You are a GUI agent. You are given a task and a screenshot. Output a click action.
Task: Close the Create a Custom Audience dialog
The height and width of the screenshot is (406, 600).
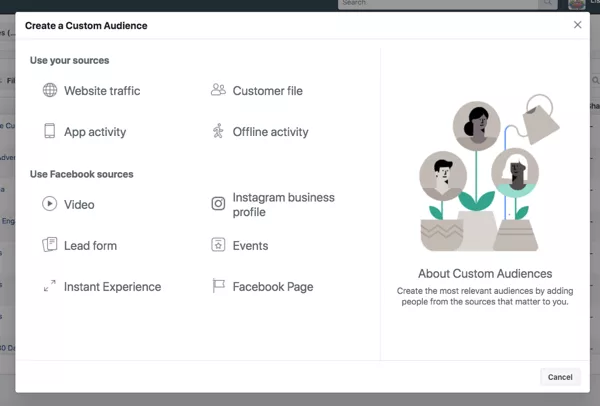577,25
